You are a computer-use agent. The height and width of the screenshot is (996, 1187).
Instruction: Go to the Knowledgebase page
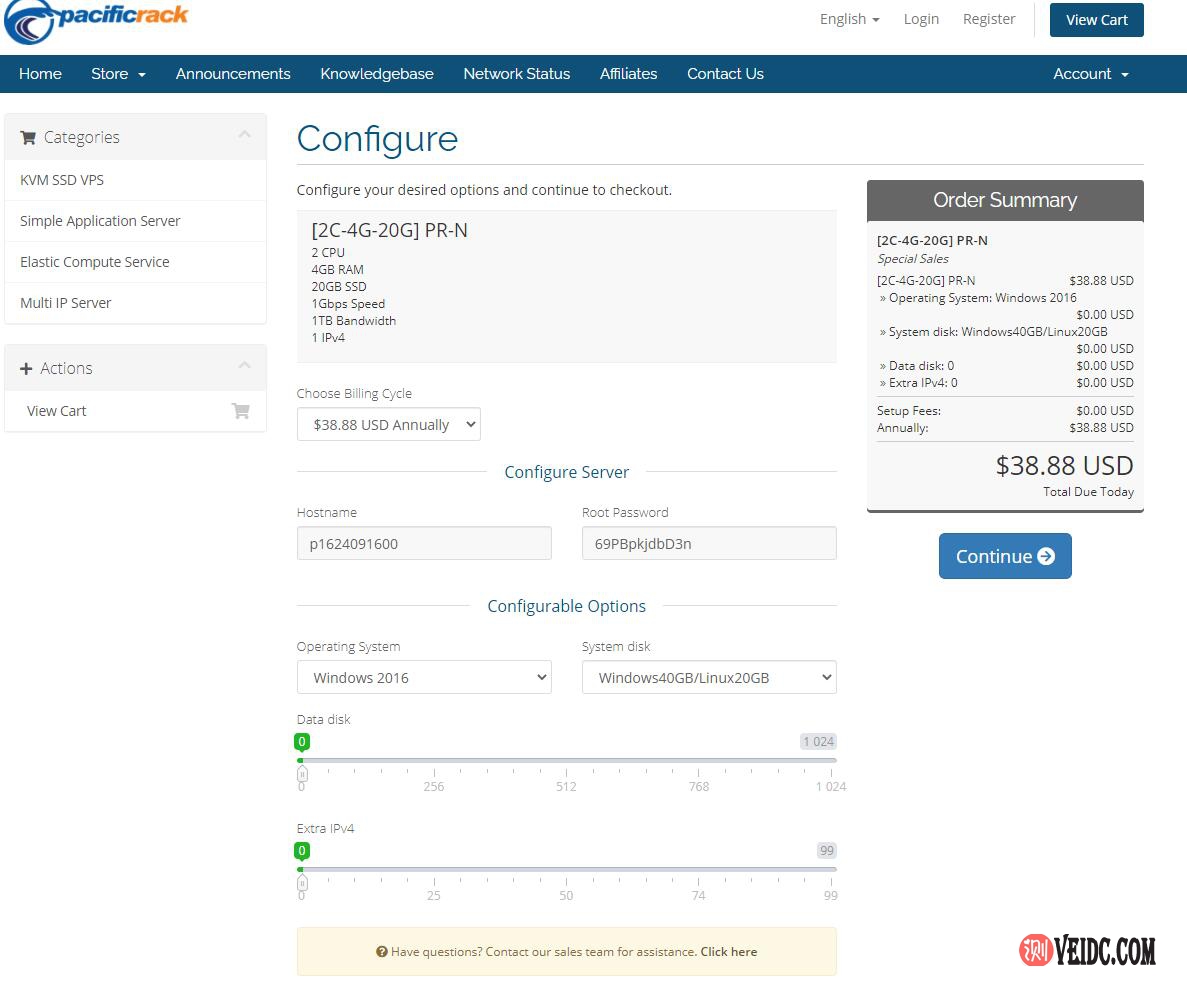pos(377,74)
